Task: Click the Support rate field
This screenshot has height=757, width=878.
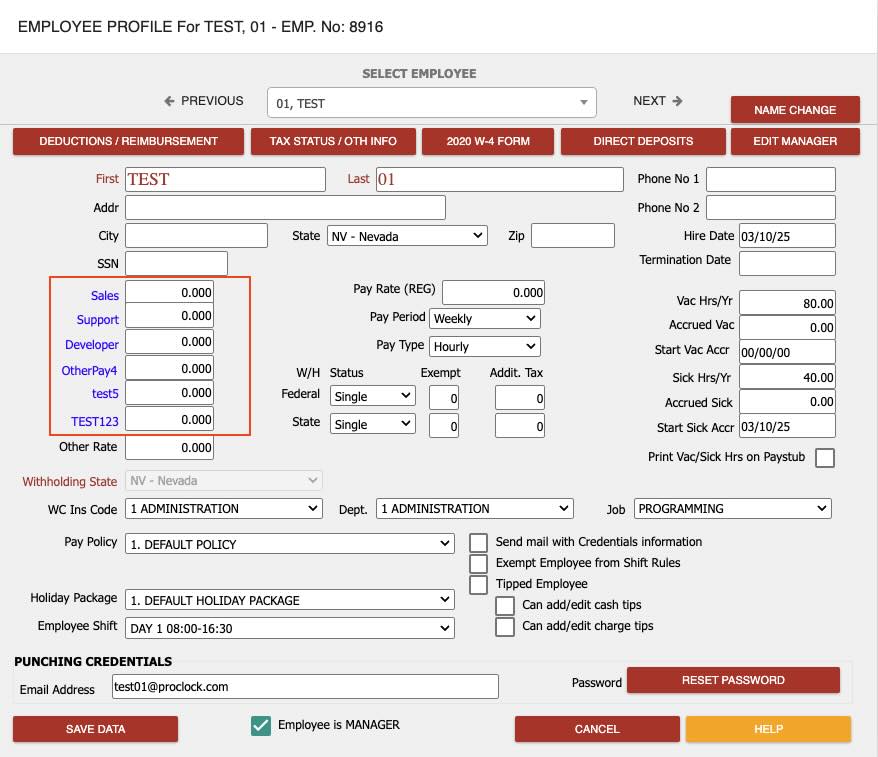Action: [x=169, y=316]
